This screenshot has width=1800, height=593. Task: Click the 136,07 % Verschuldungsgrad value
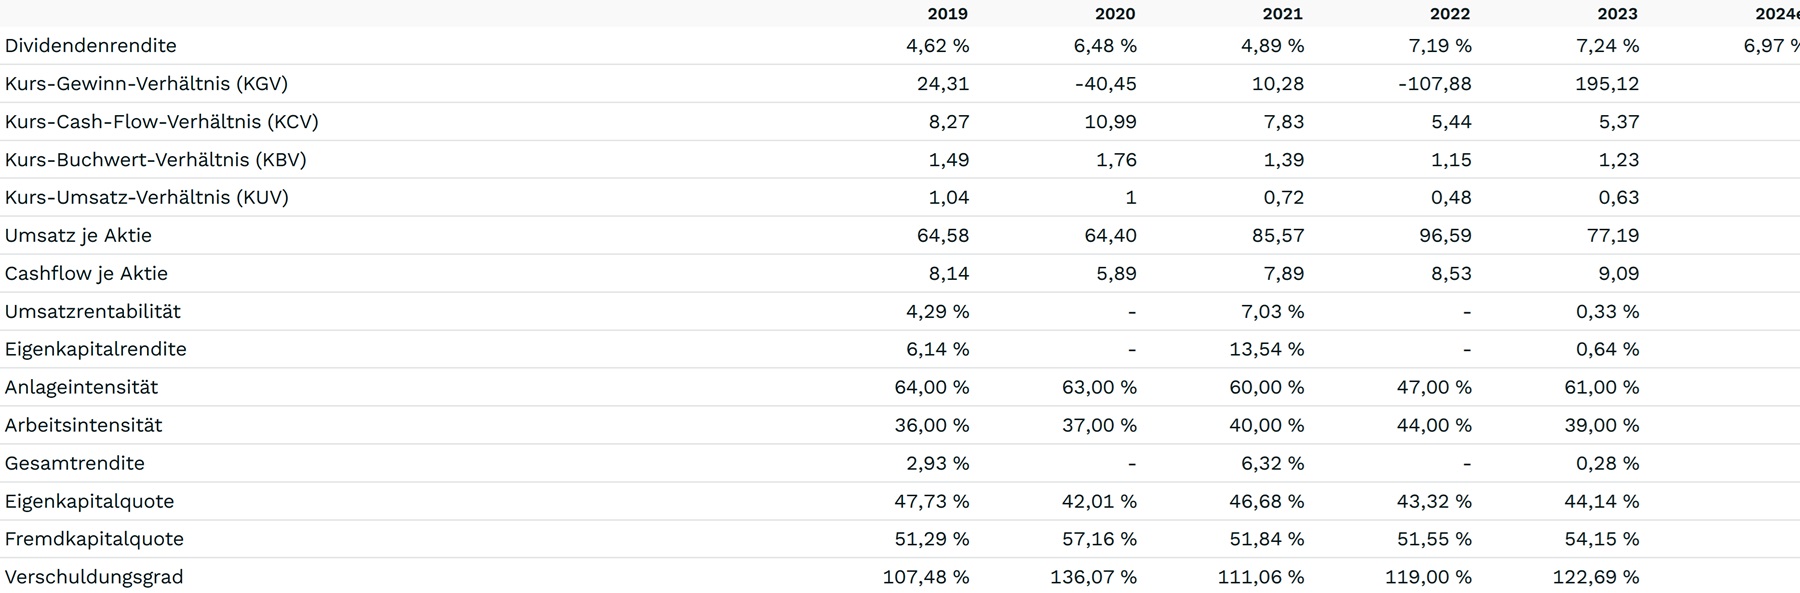[x=1093, y=577]
